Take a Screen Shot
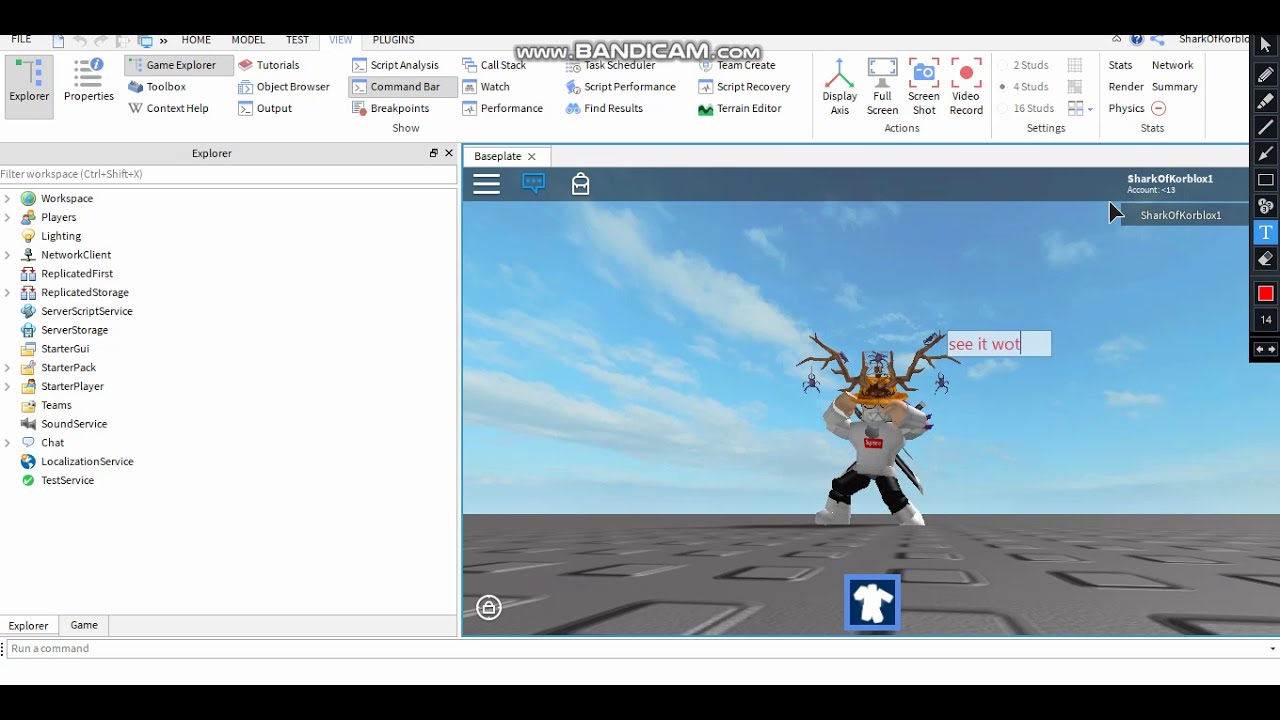 pos(924,87)
